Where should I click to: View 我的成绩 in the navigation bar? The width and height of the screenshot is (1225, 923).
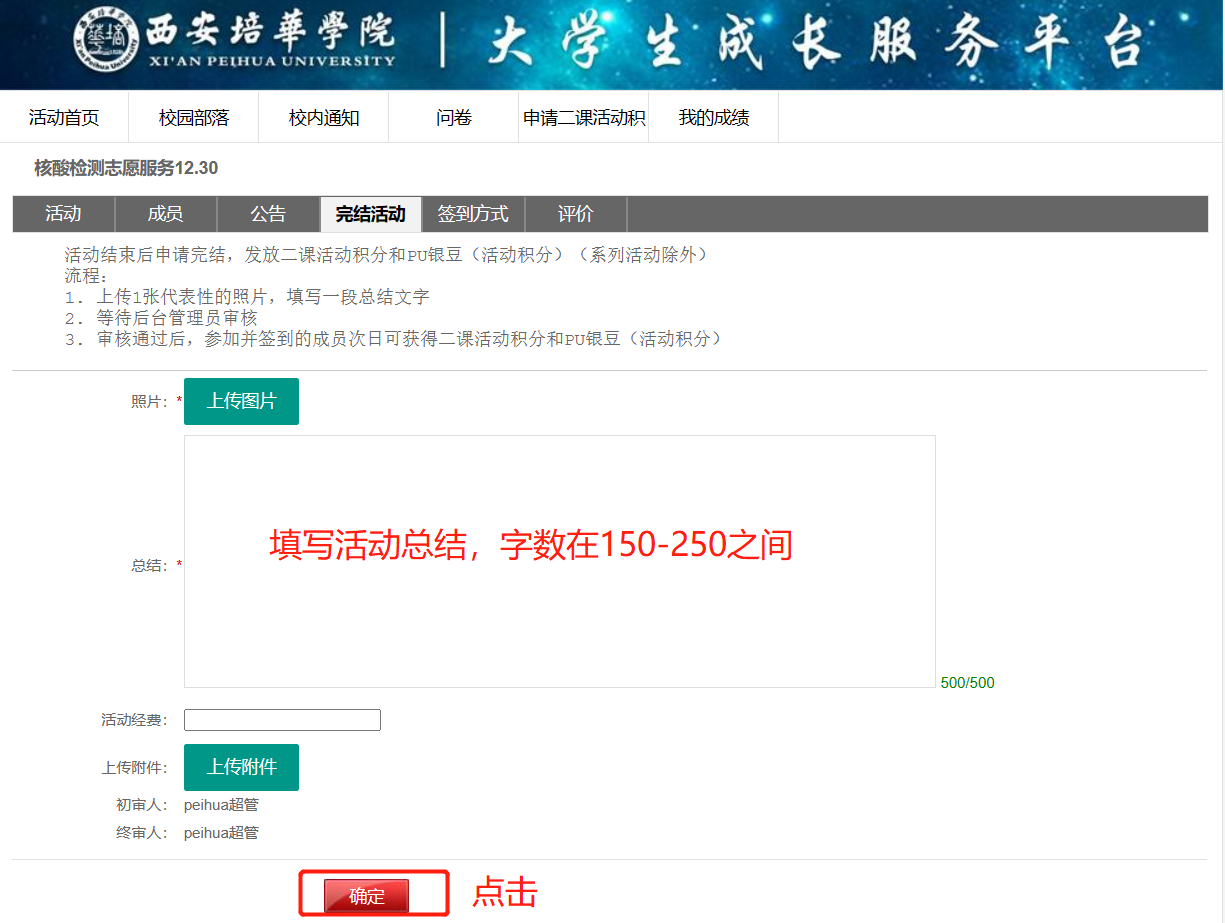[714, 118]
